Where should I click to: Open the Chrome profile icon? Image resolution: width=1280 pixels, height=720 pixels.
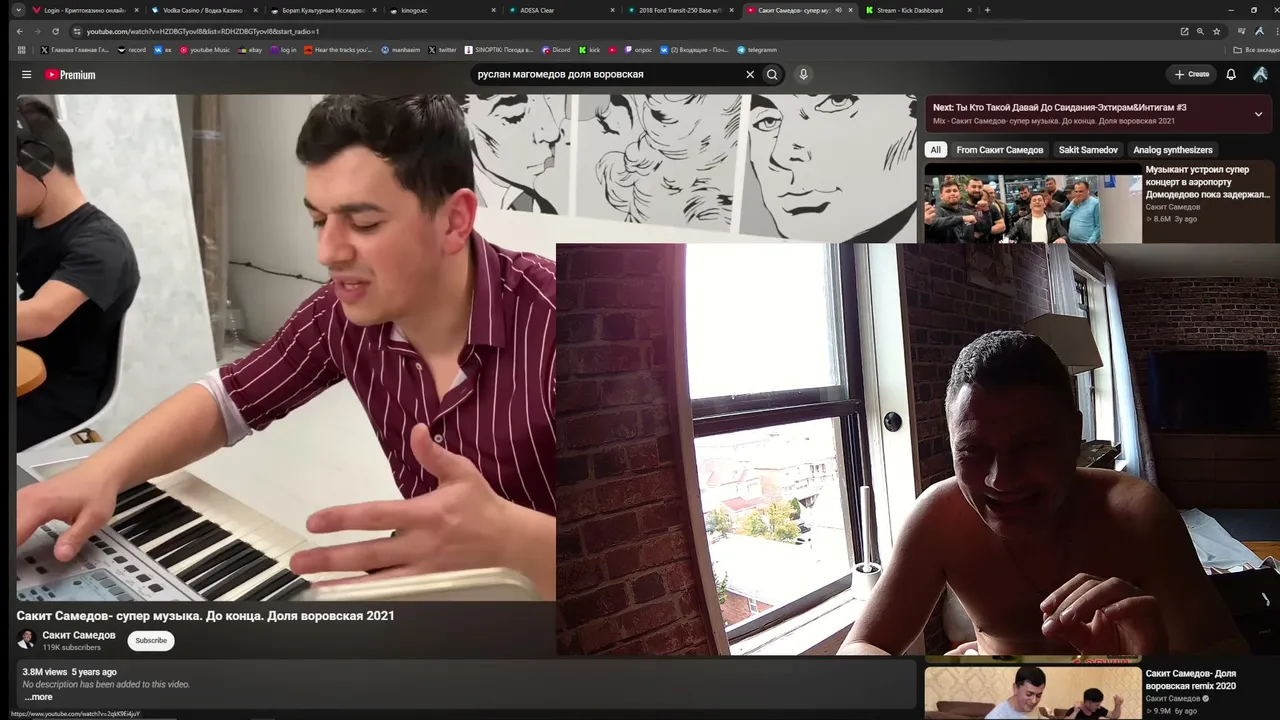point(1259,31)
